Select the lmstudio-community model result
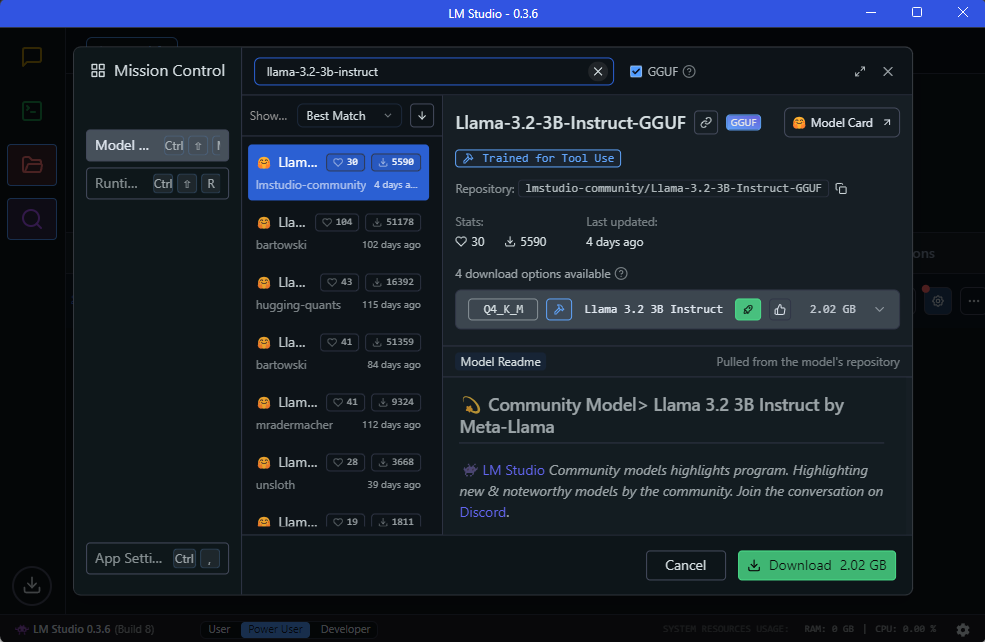The image size is (985, 642). coord(339,173)
